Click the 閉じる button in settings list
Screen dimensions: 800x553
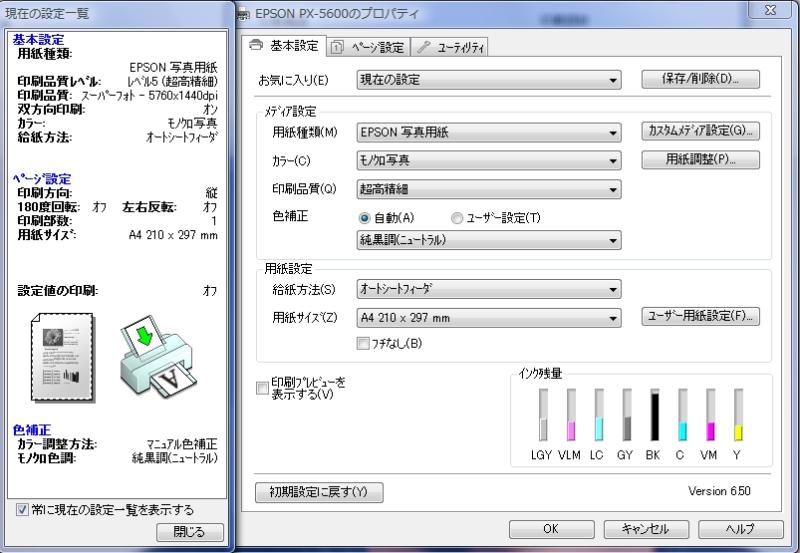[190, 532]
